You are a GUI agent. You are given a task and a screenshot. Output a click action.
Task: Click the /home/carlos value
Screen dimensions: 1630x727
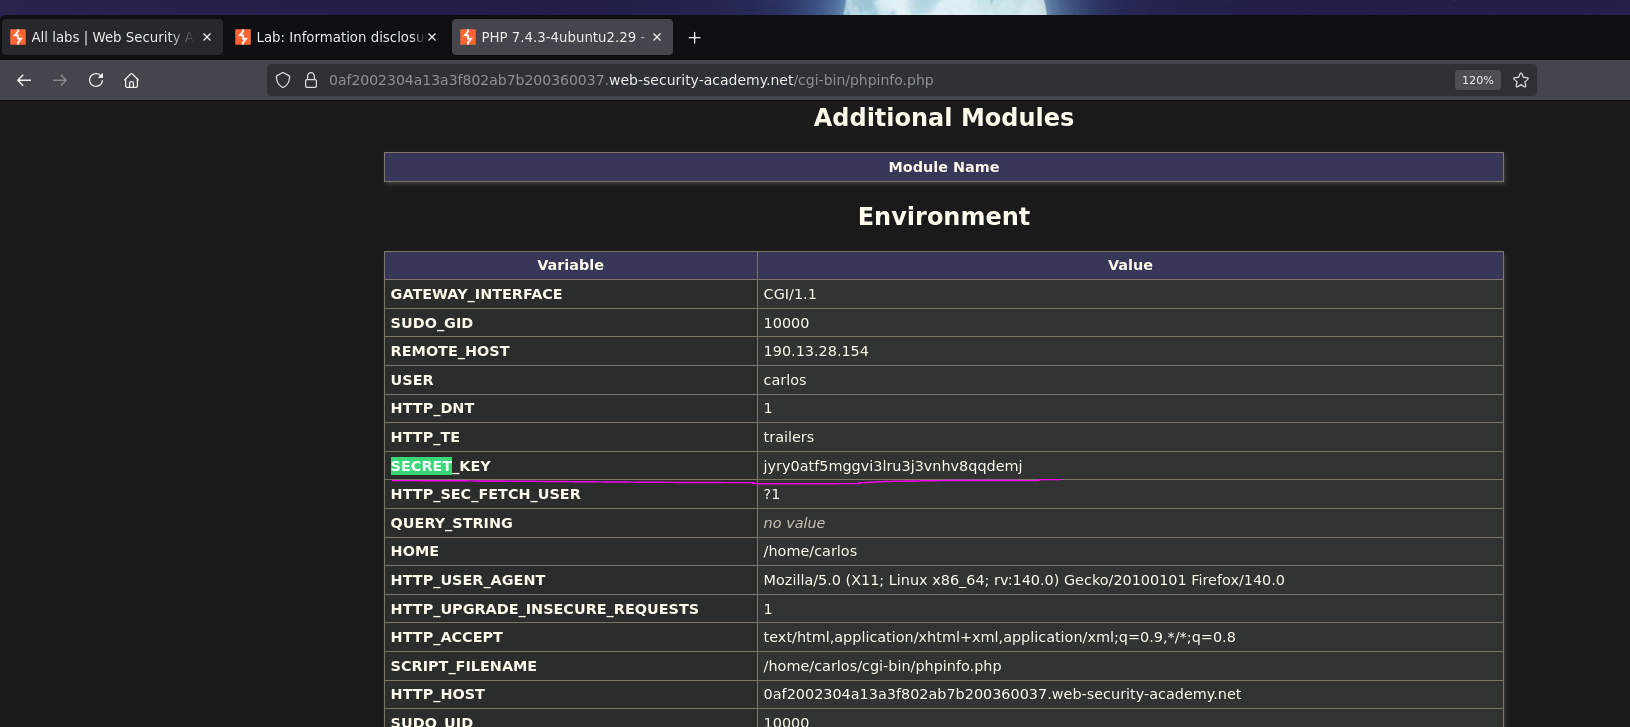pyautogui.click(x=810, y=551)
